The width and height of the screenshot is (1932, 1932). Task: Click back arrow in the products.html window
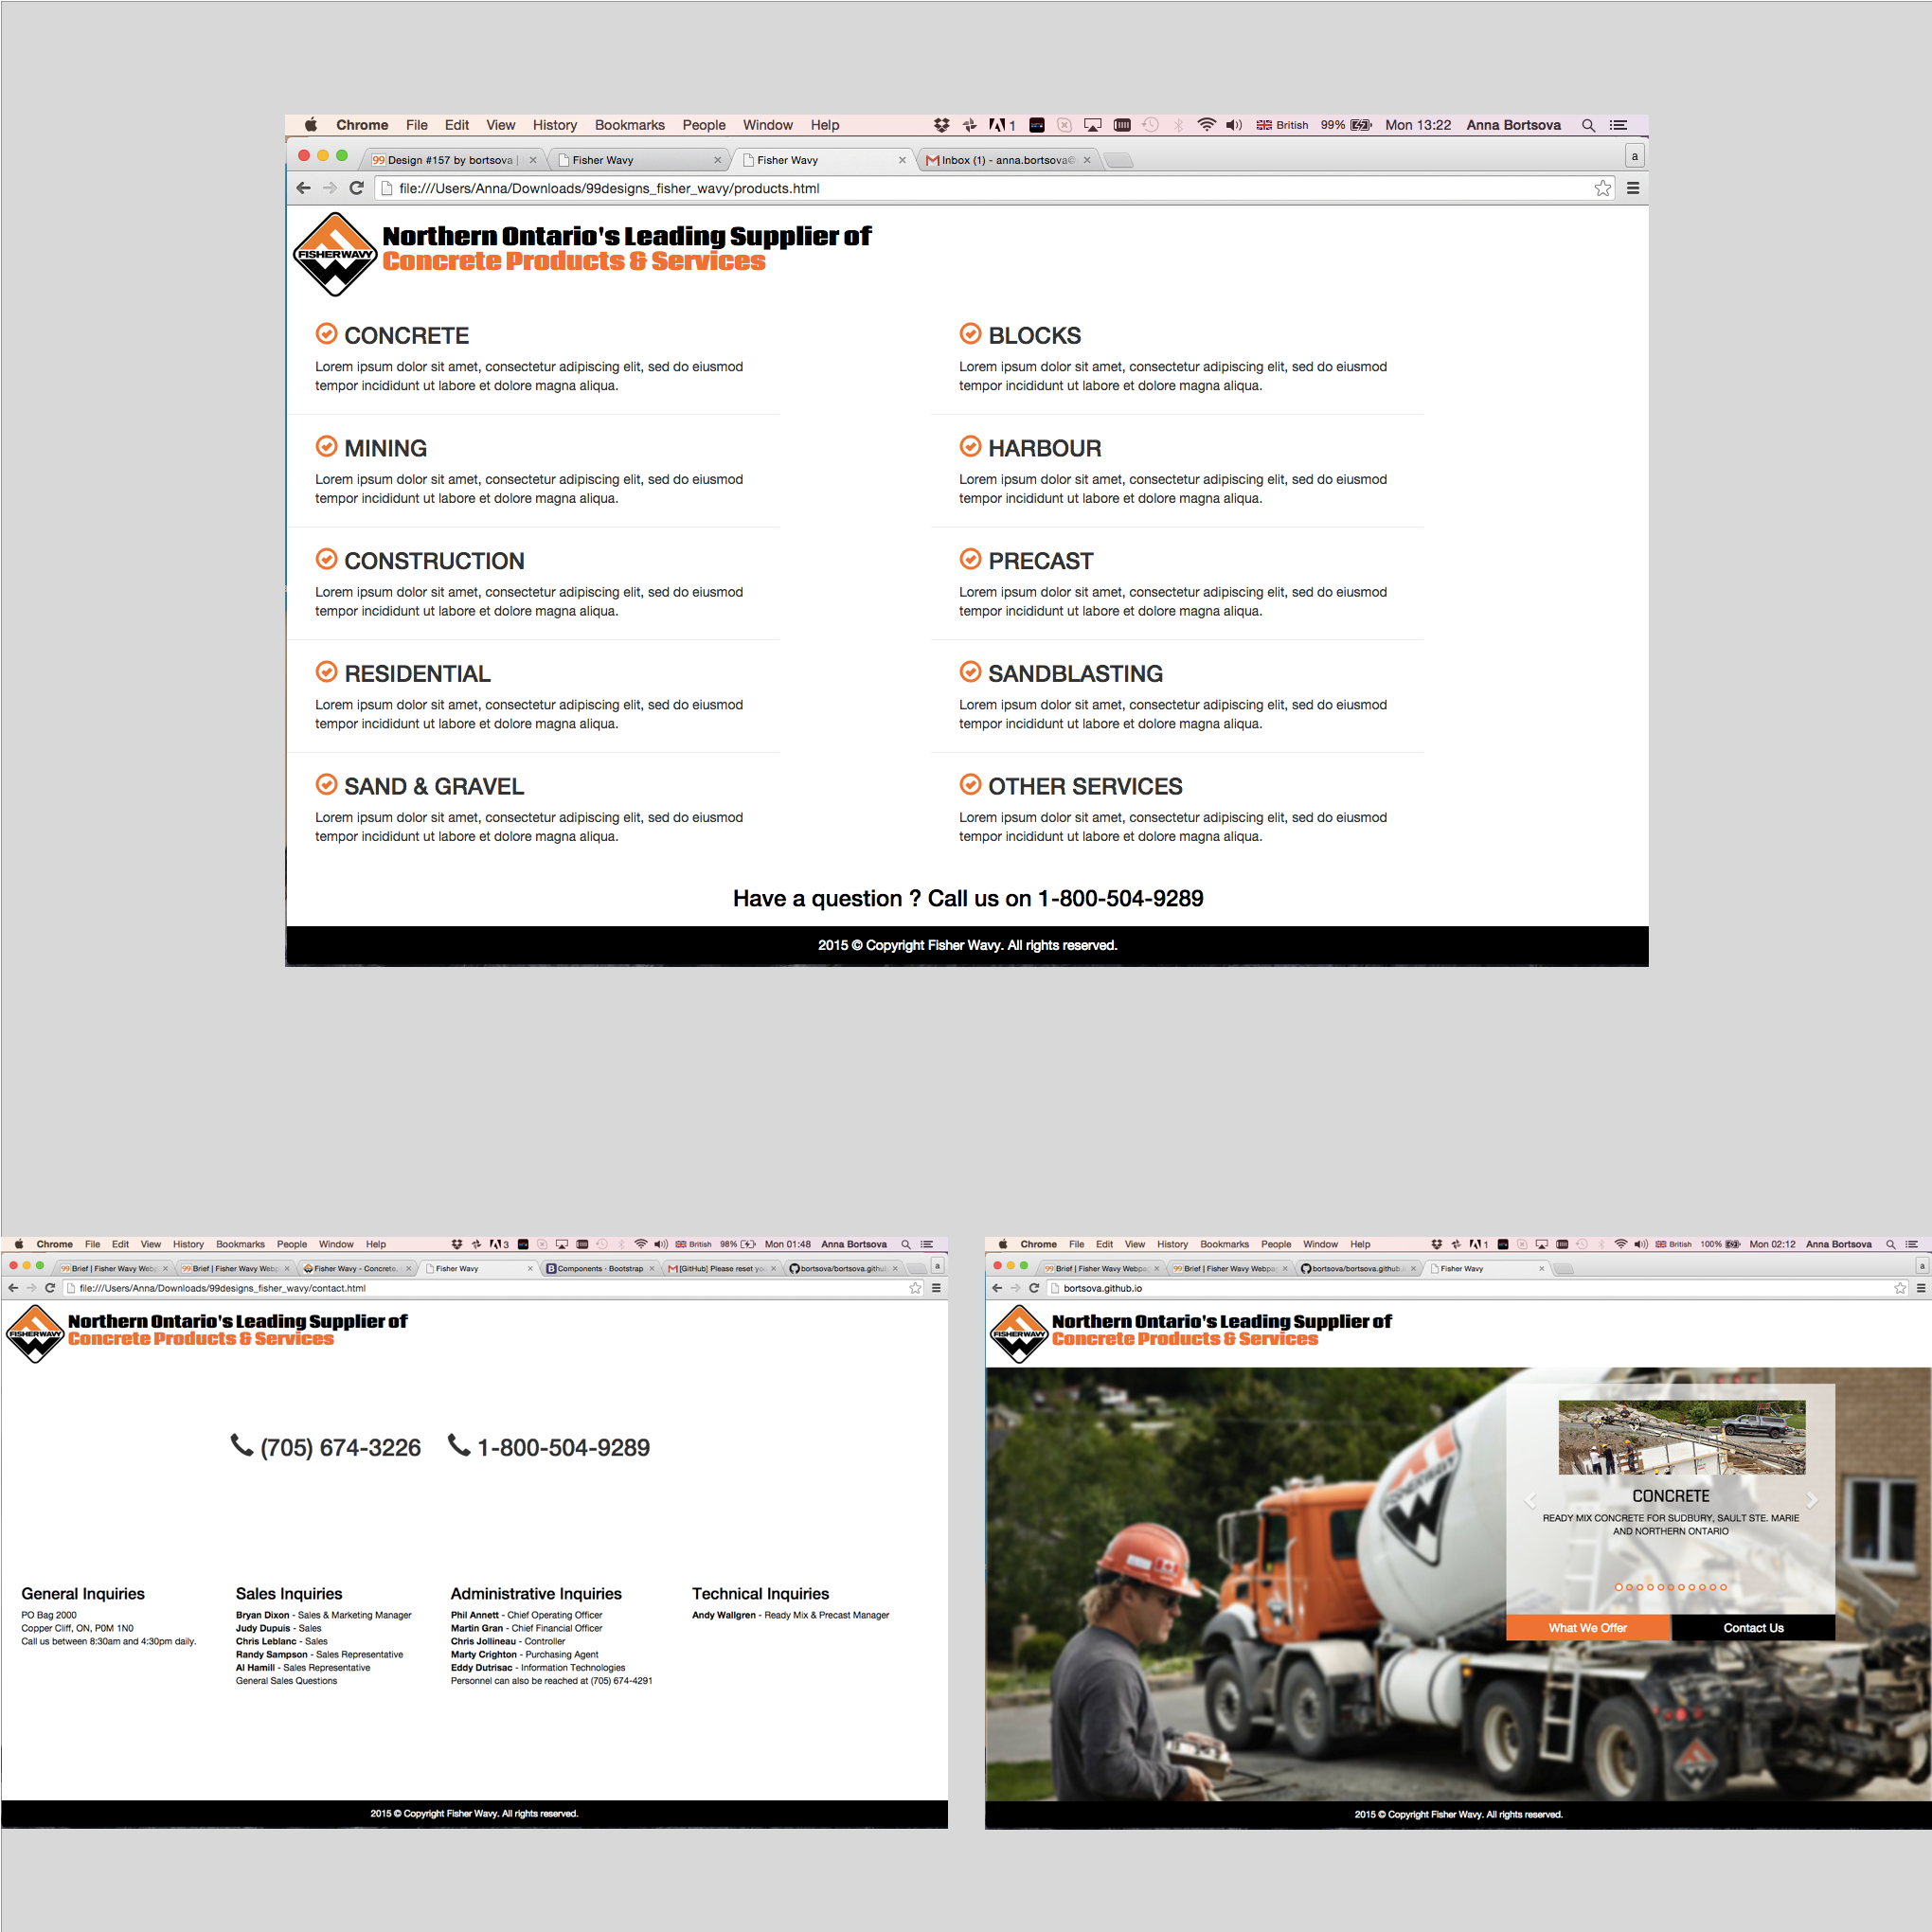point(304,188)
